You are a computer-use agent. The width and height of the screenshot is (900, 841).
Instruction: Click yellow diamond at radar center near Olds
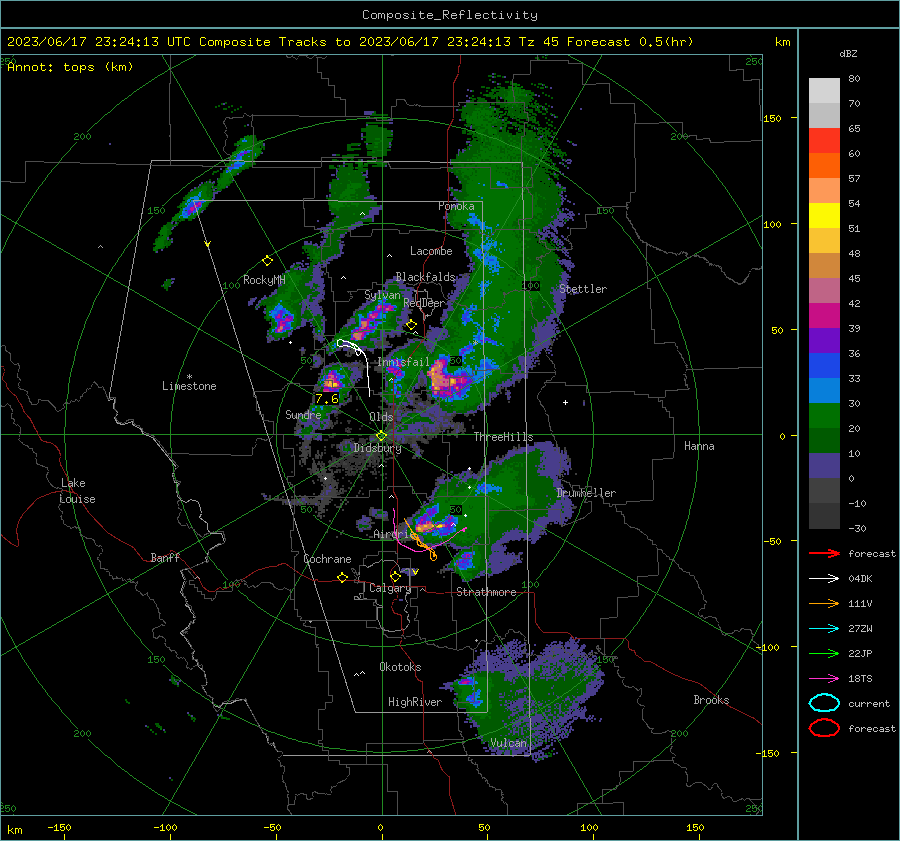[381, 436]
